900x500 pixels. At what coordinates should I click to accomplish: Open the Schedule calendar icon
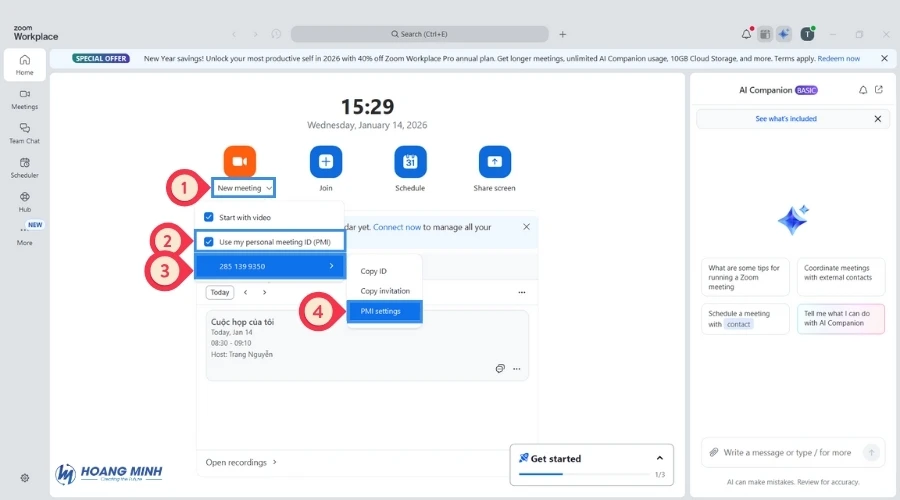[x=410, y=161]
